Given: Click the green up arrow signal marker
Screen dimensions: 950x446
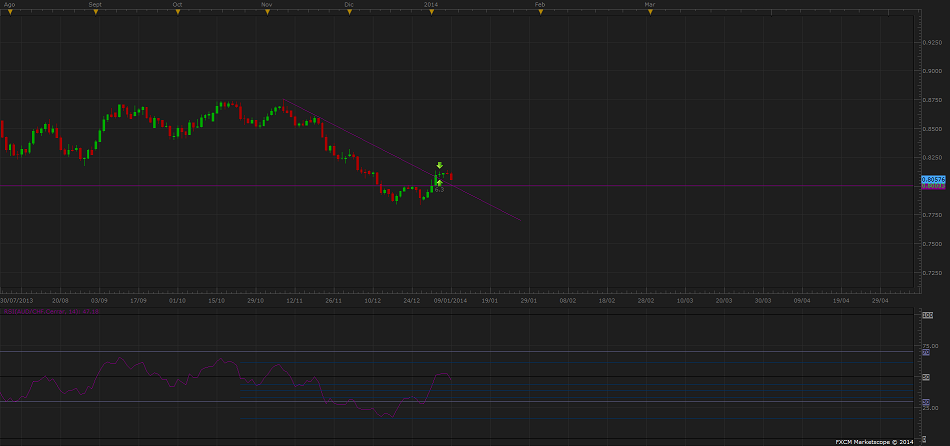Looking at the screenshot, I should 439,182.
